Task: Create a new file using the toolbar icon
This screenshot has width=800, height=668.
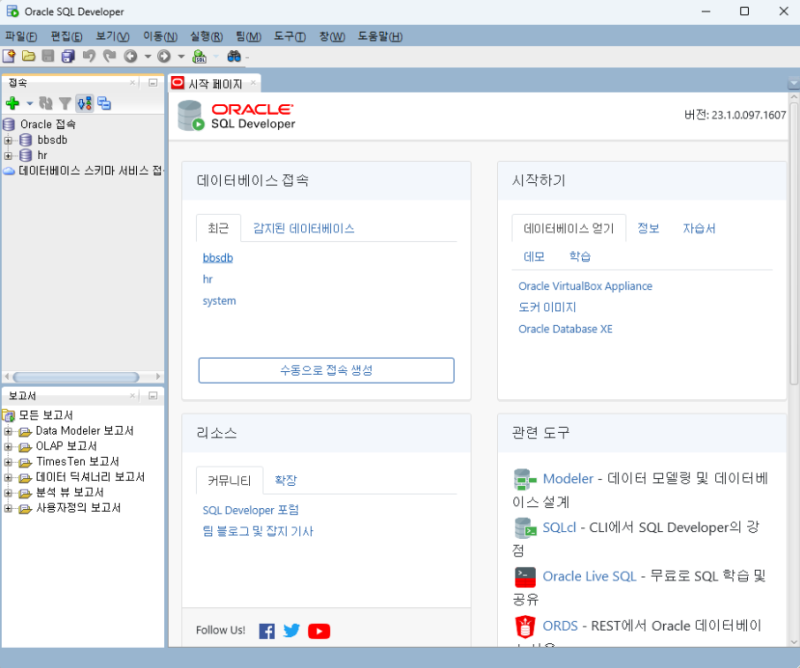Action: pos(9,56)
